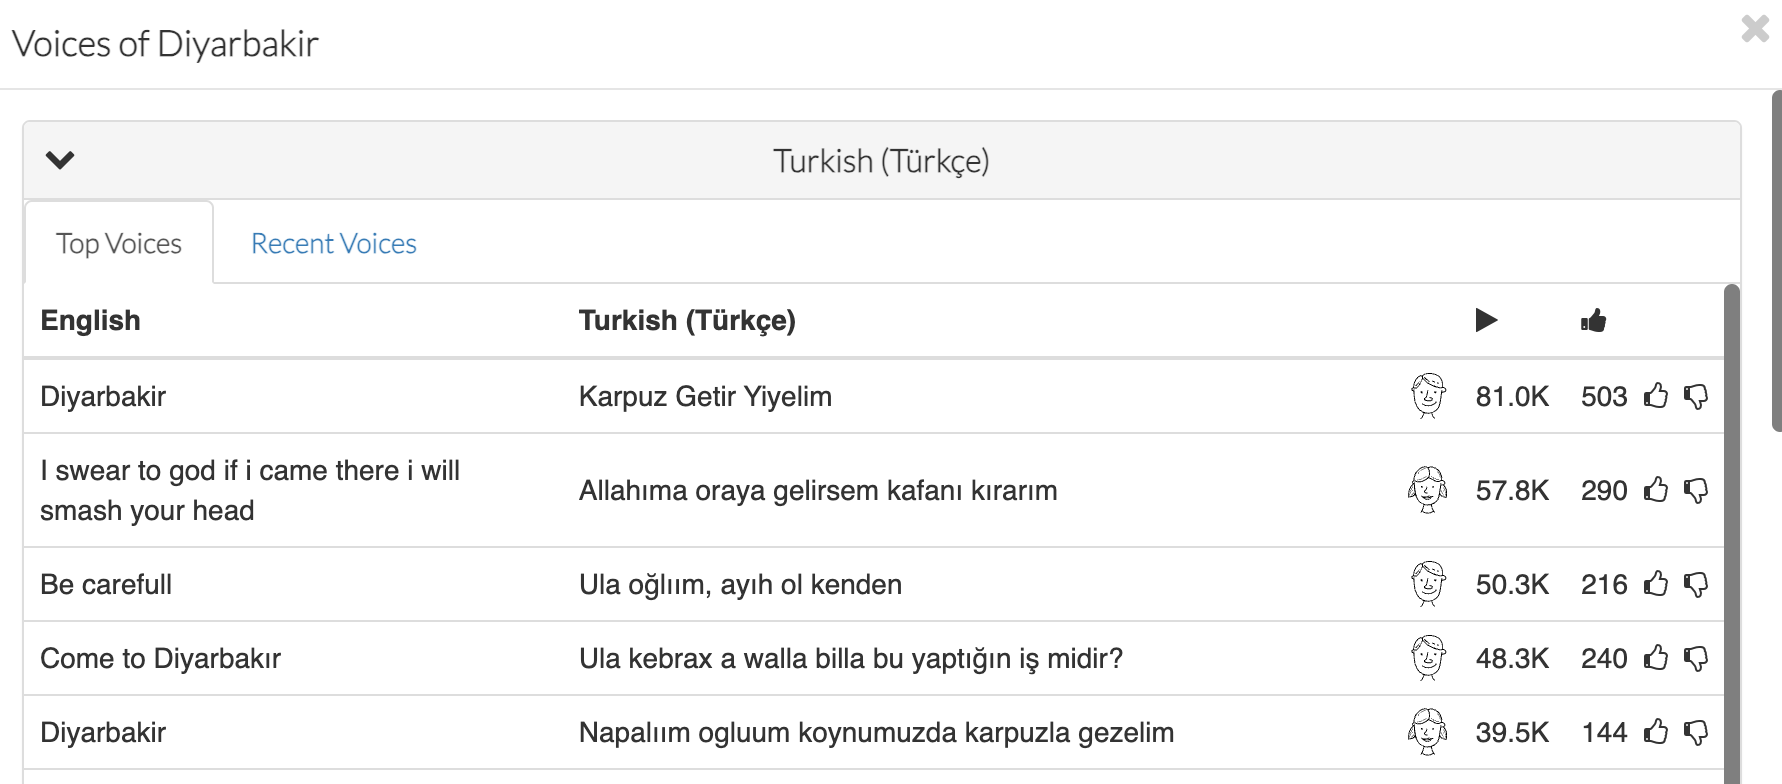Screen dimensions: 1782x784
Task: Thumbs down the 'smash your head' voice
Action: 1696,491
